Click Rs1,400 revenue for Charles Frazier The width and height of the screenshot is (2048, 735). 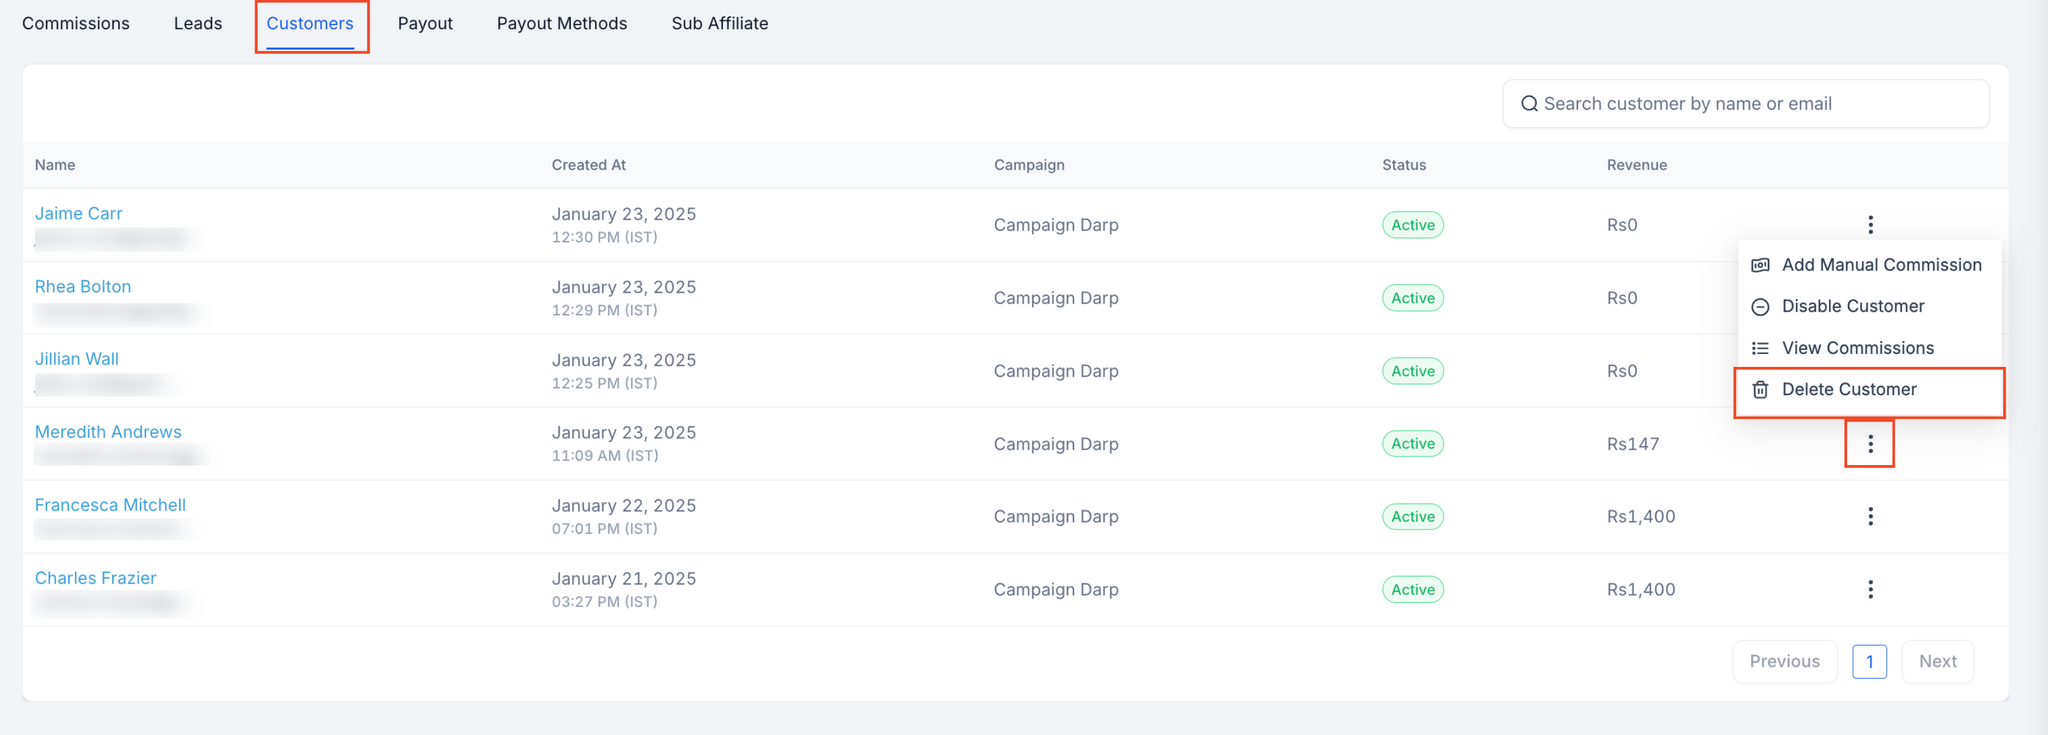pyautogui.click(x=1641, y=590)
